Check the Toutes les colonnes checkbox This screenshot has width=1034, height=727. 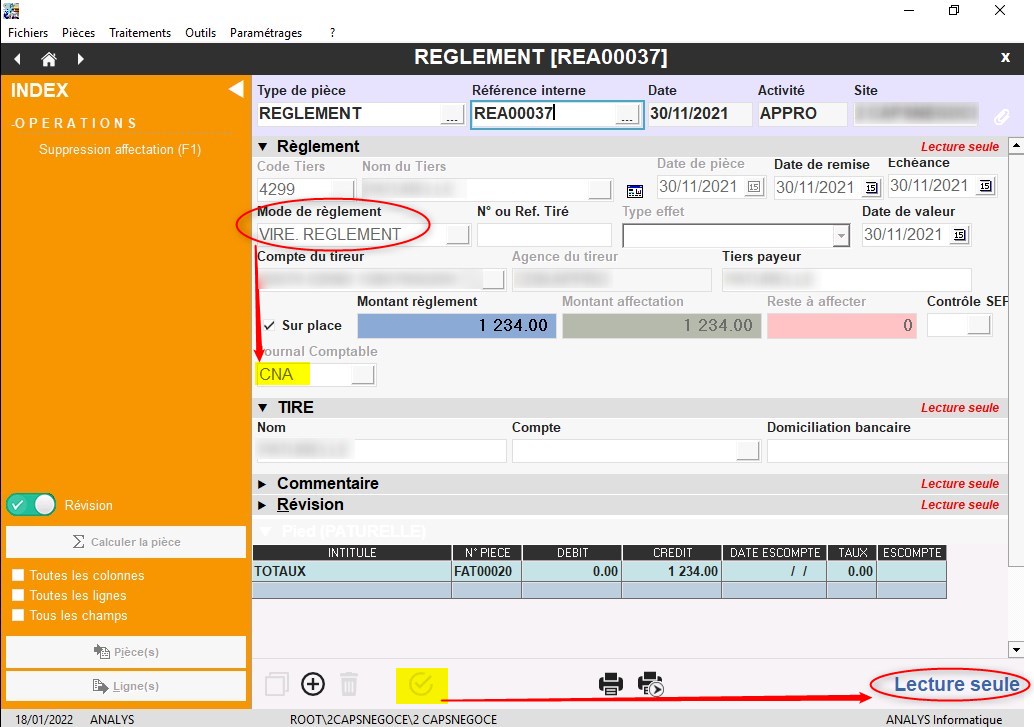(18, 576)
